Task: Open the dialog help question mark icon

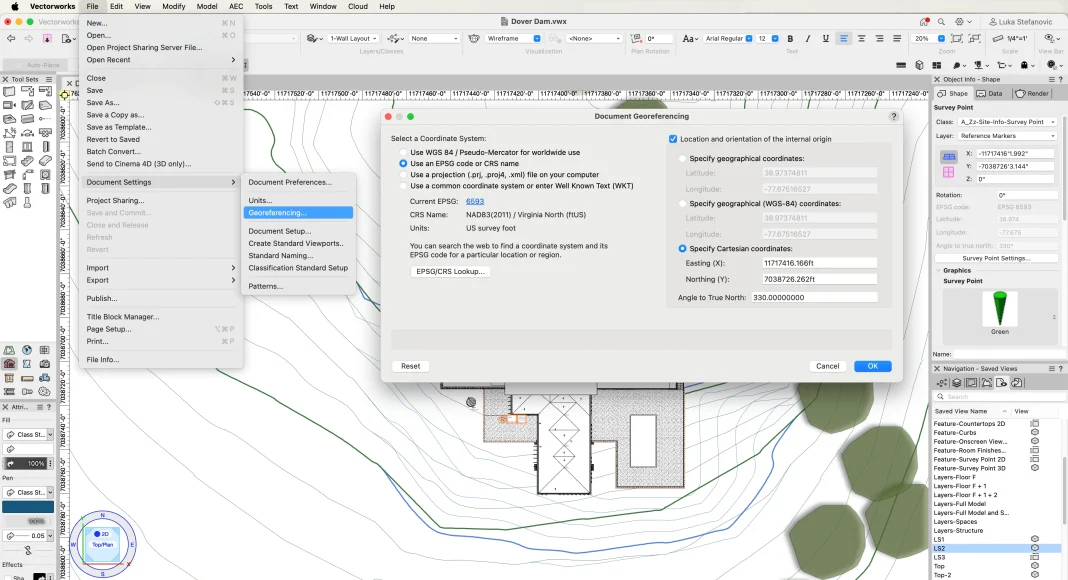Action: coord(893,117)
